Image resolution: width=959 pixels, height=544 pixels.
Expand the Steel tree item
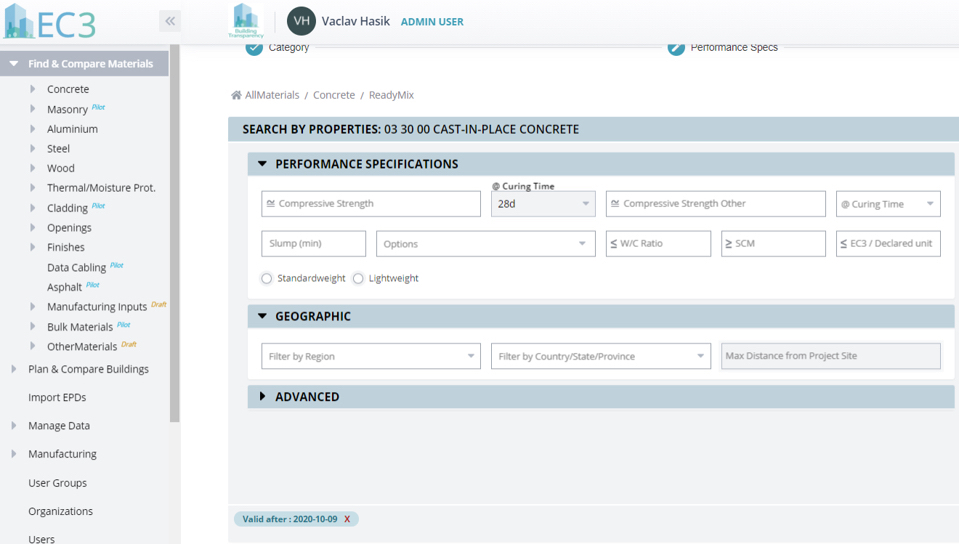[x=33, y=148]
